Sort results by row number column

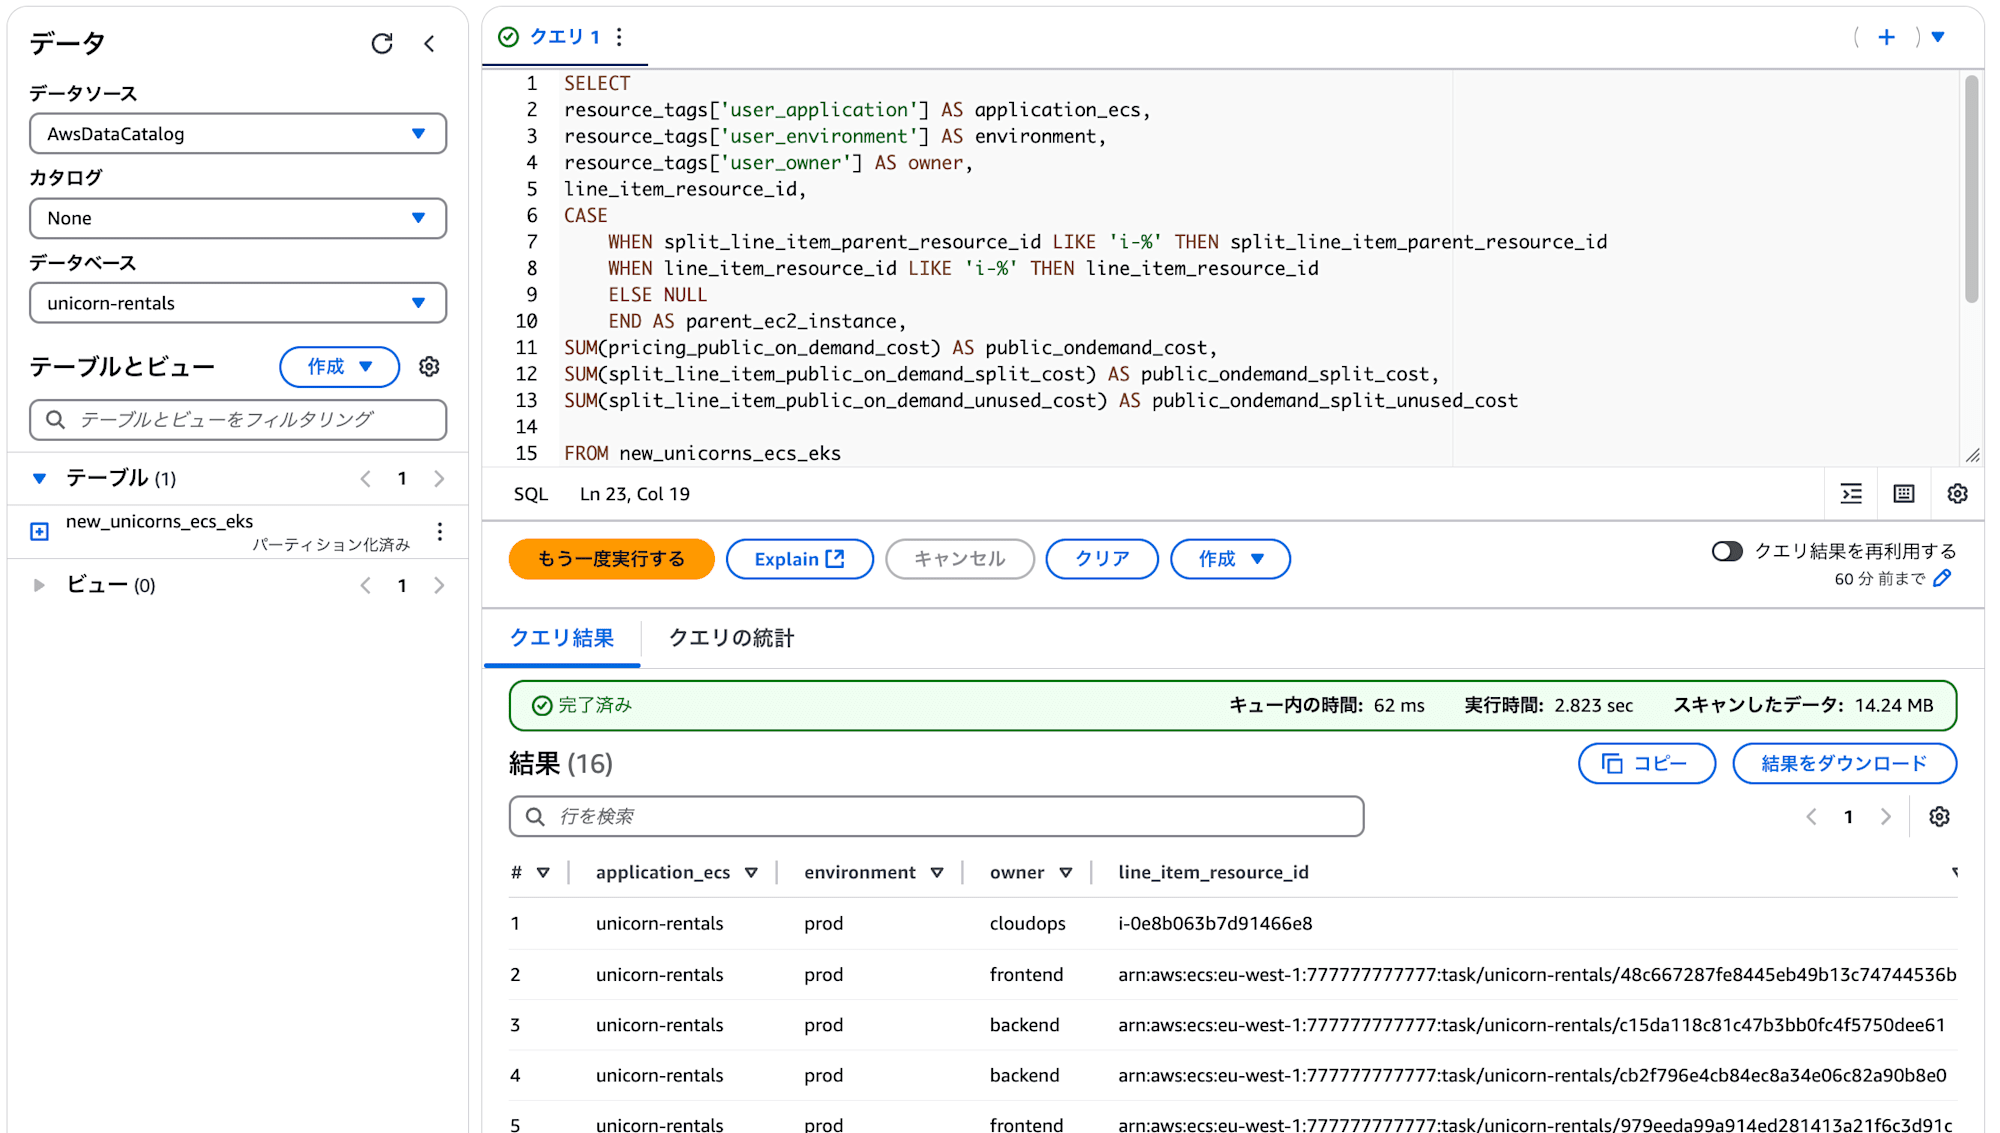coord(543,873)
